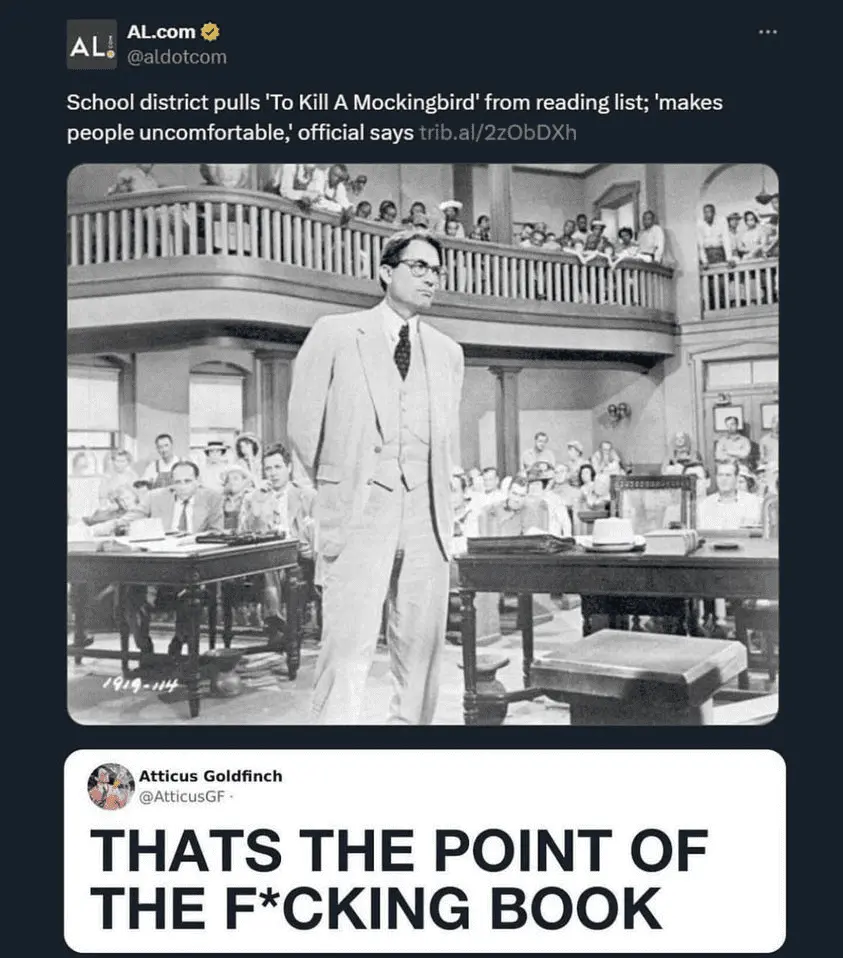Click the 'THATS THE POINT' reply text

[x=398, y=851]
